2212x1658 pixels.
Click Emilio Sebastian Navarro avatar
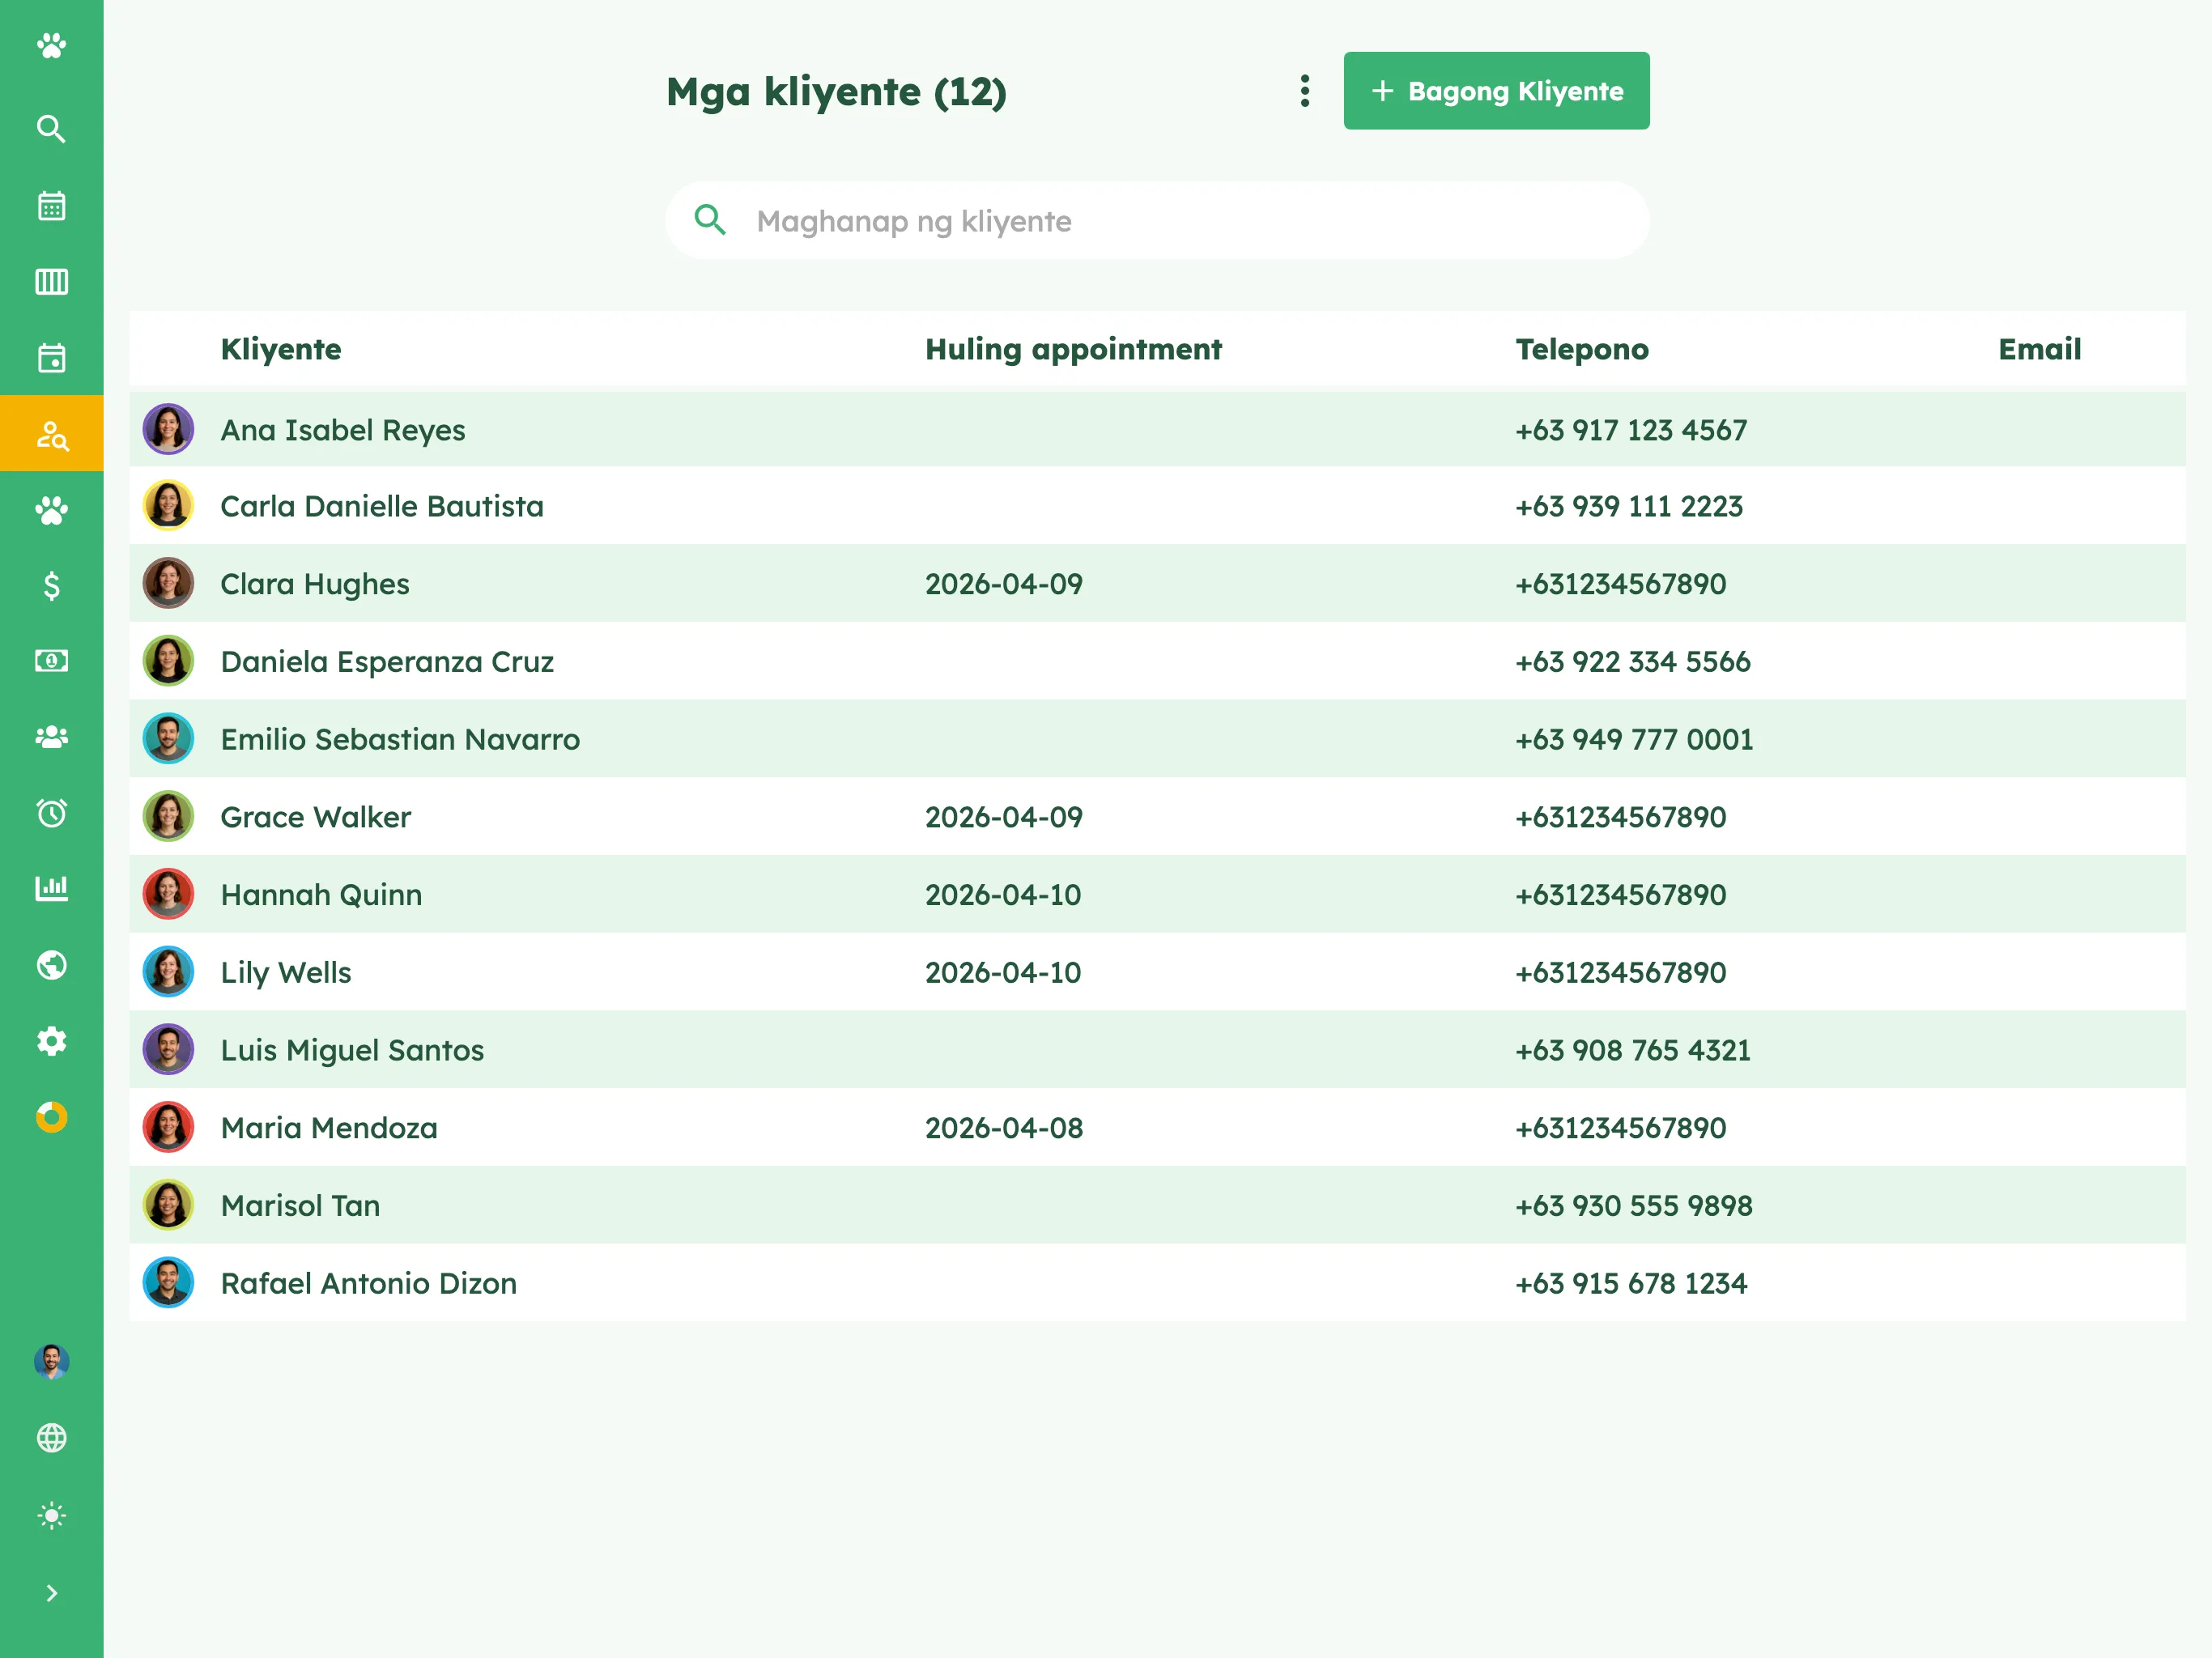click(168, 739)
